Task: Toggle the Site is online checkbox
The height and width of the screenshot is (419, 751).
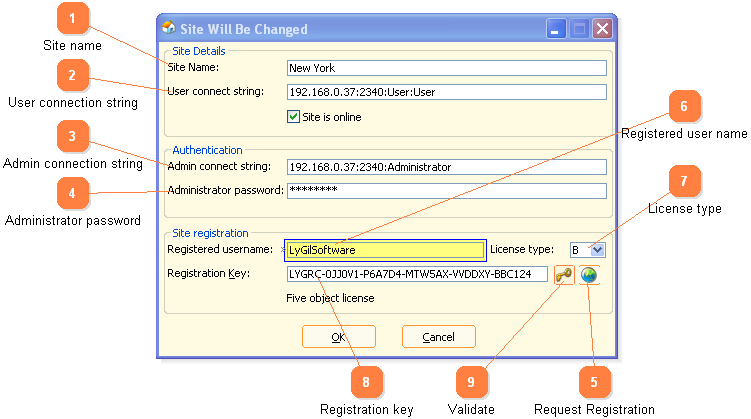Action: (x=293, y=117)
